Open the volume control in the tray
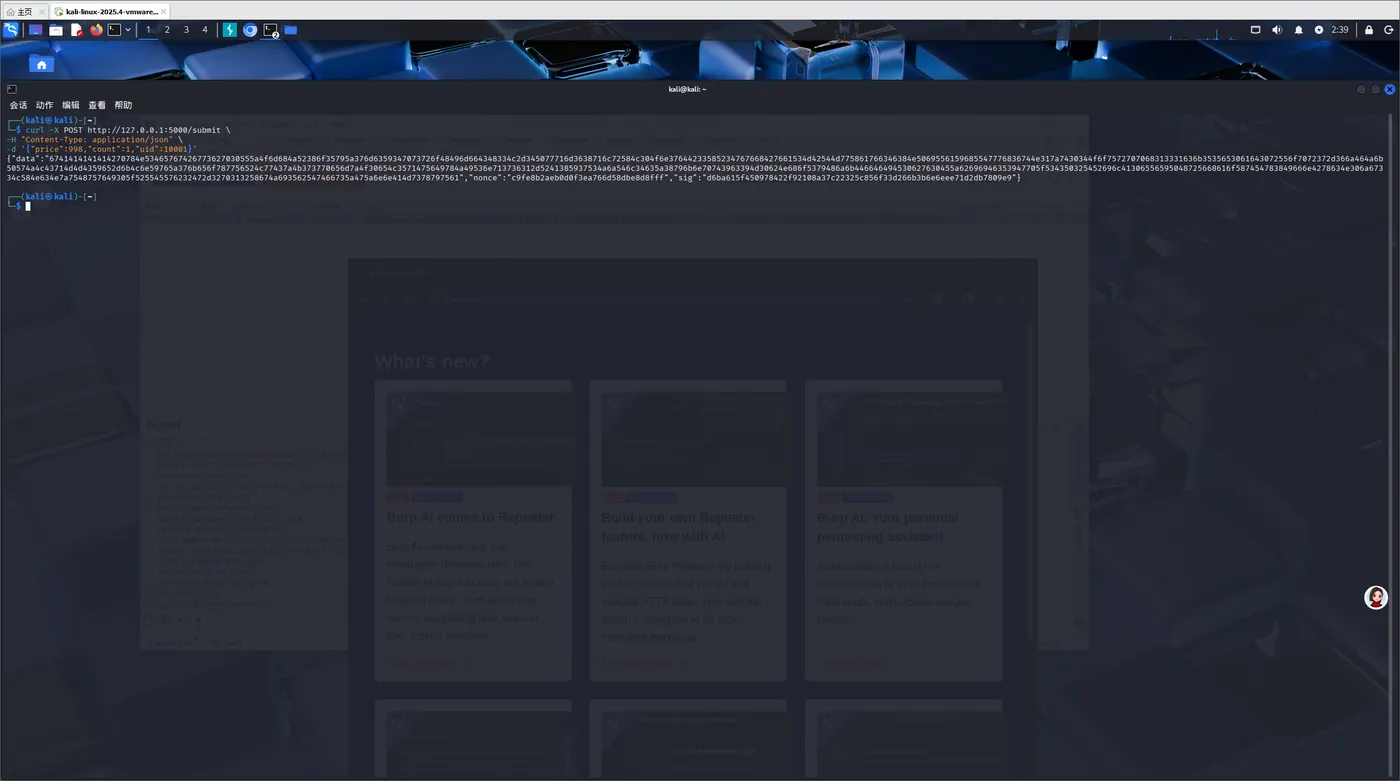The image size is (1400, 781). pos(1277,30)
